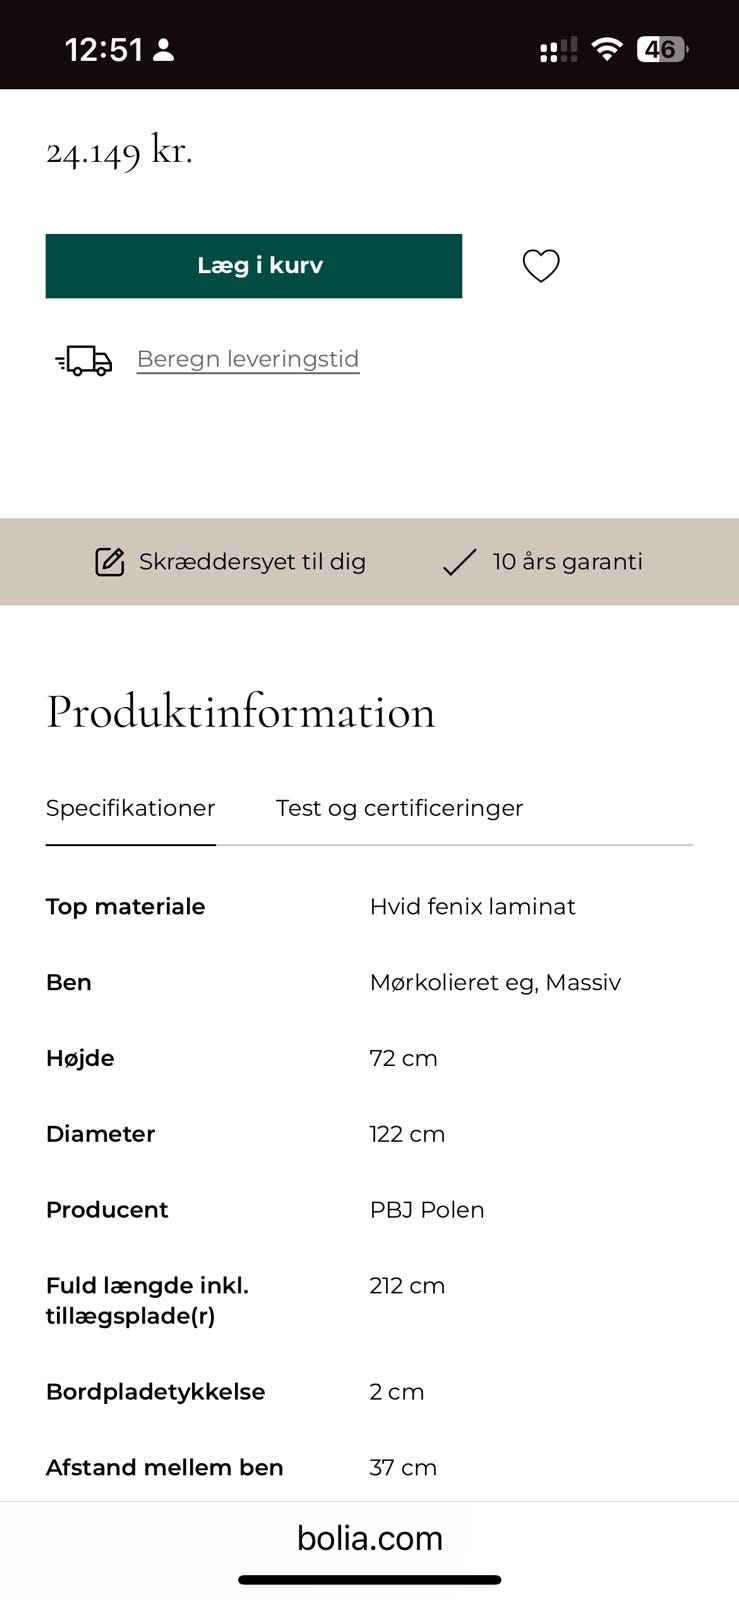Tap the 12:51 clock in the status bar
This screenshot has width=739, height=1600.
(x=104, y=49)
